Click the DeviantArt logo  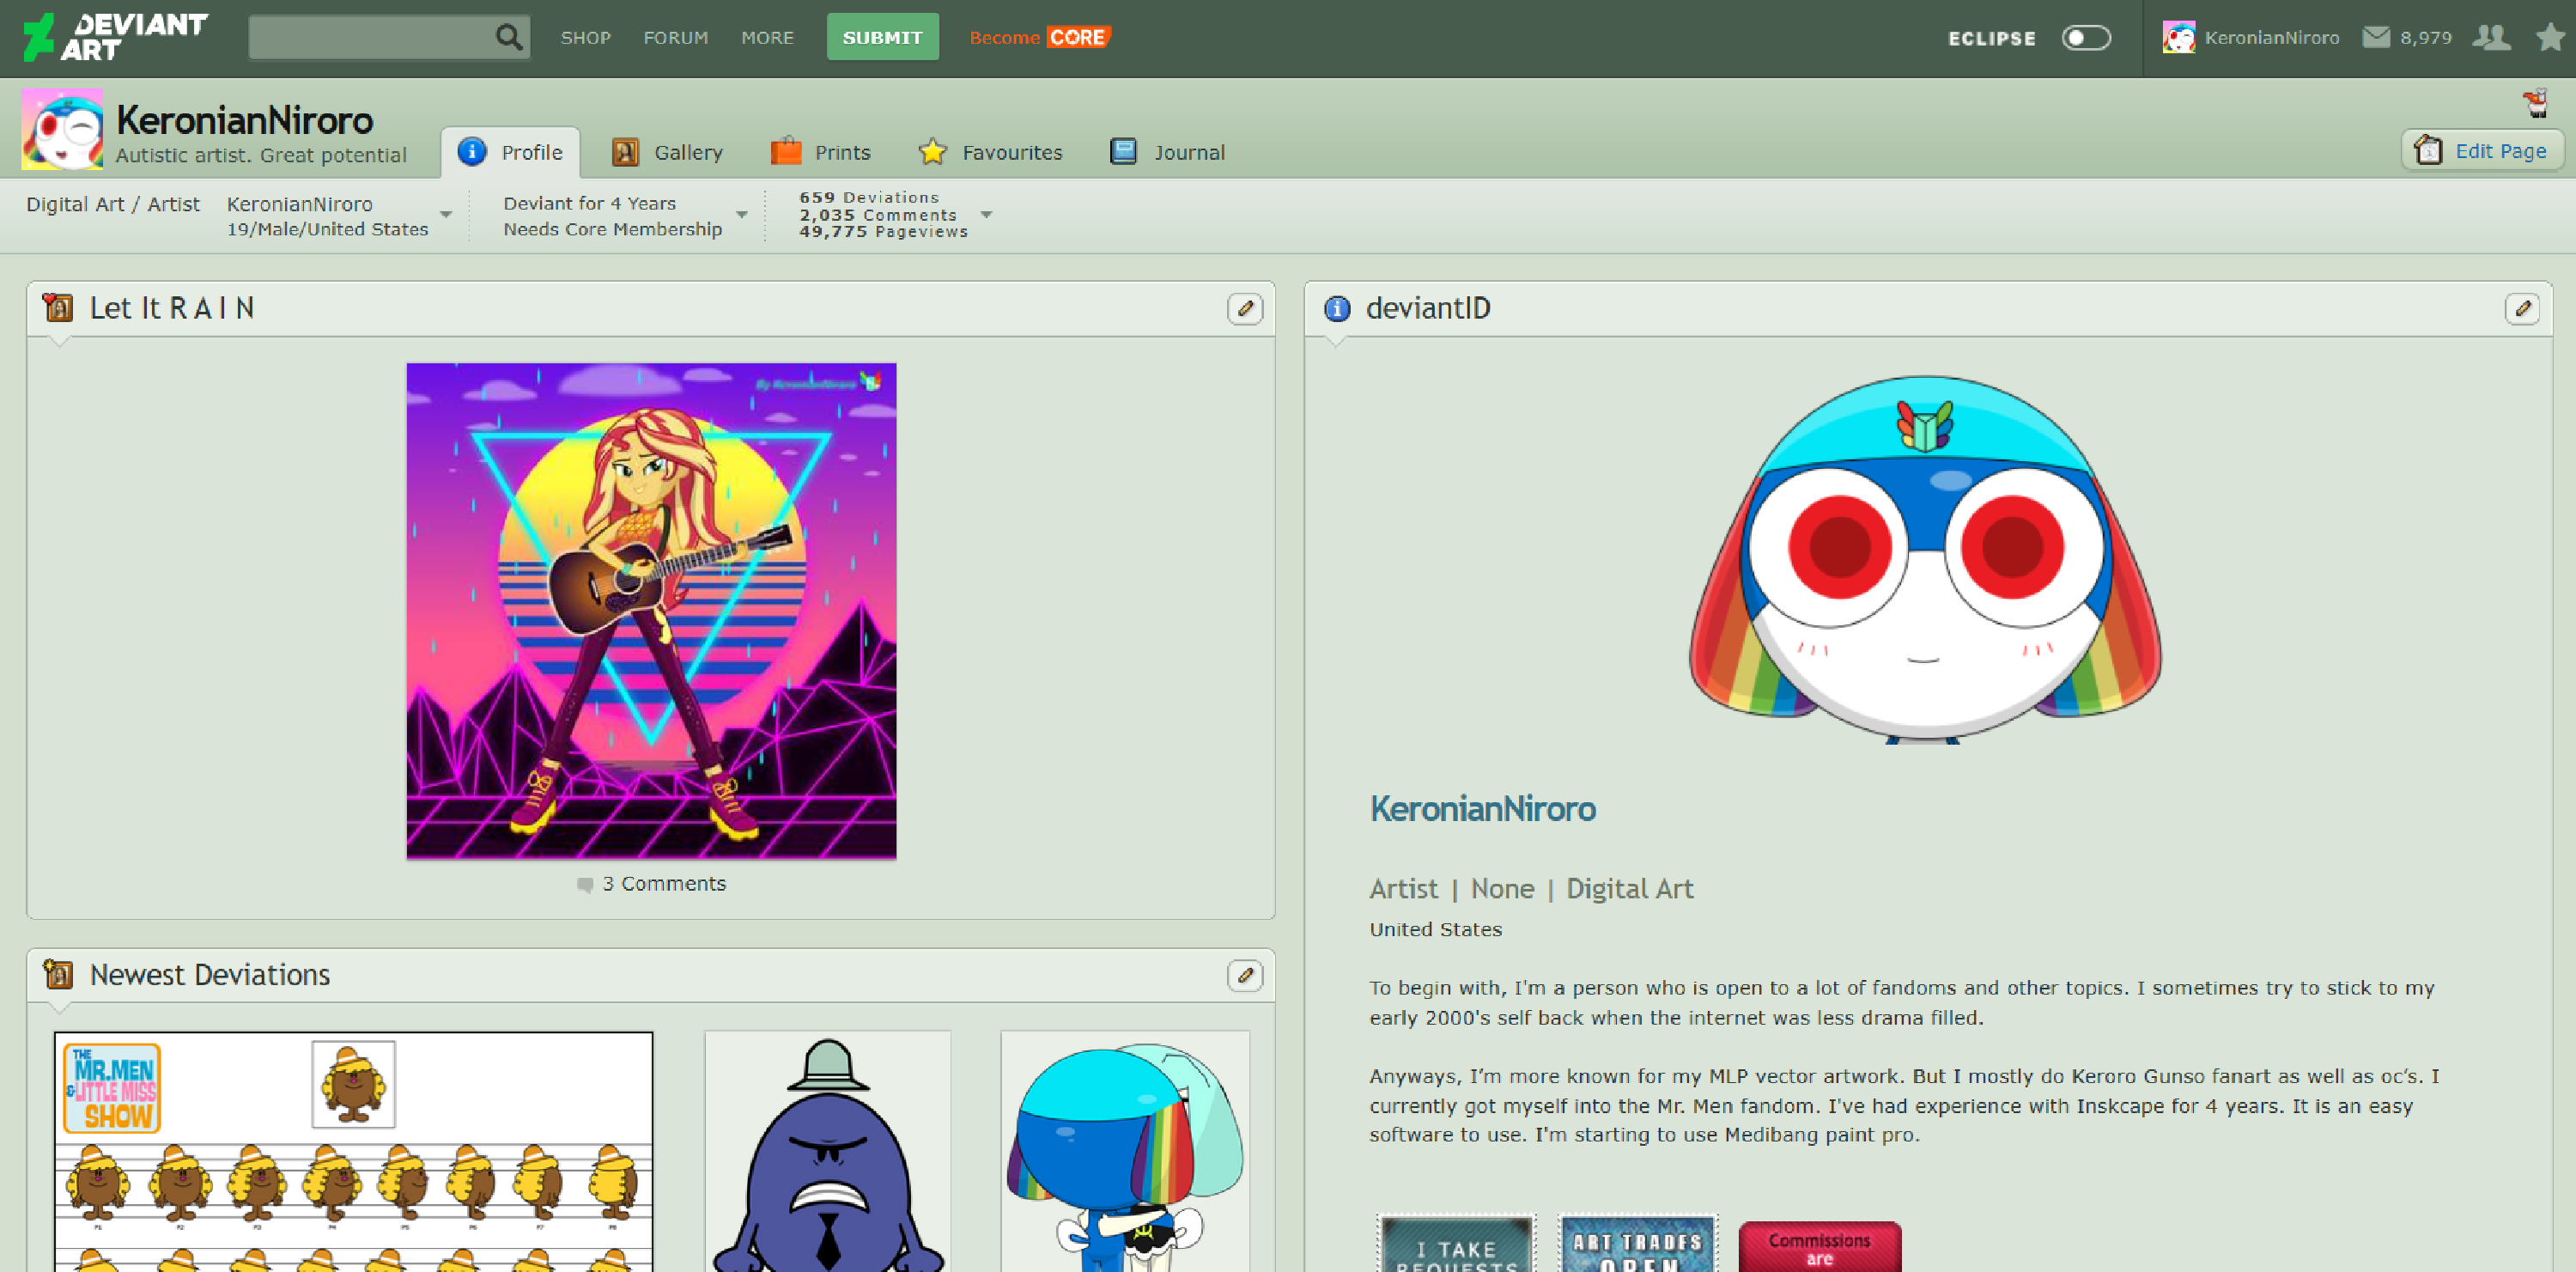[x=115, y=37]
